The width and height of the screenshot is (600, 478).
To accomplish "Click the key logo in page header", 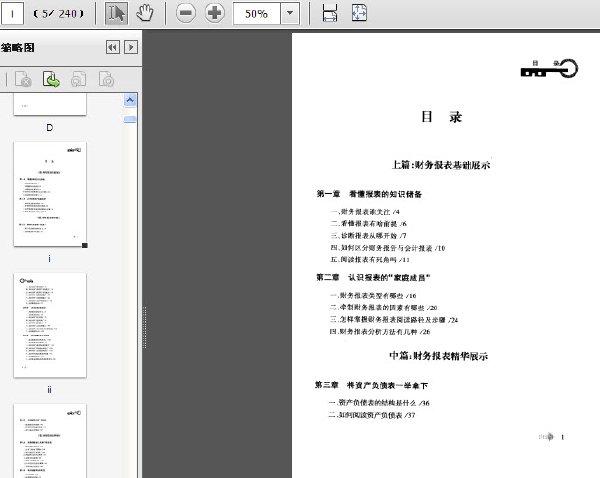I will pos(549,69).
